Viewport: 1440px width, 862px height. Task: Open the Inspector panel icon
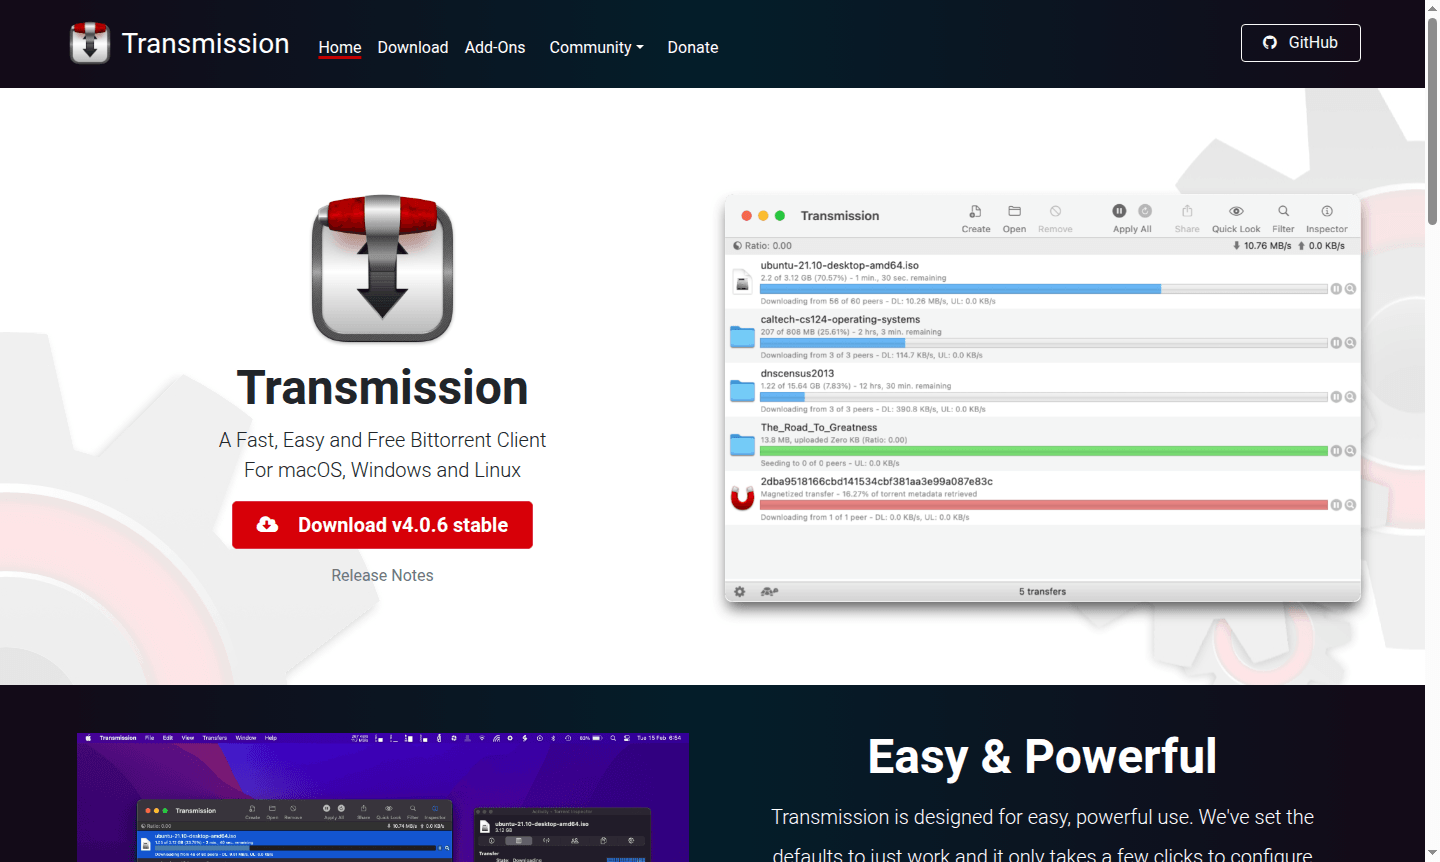1327,211
